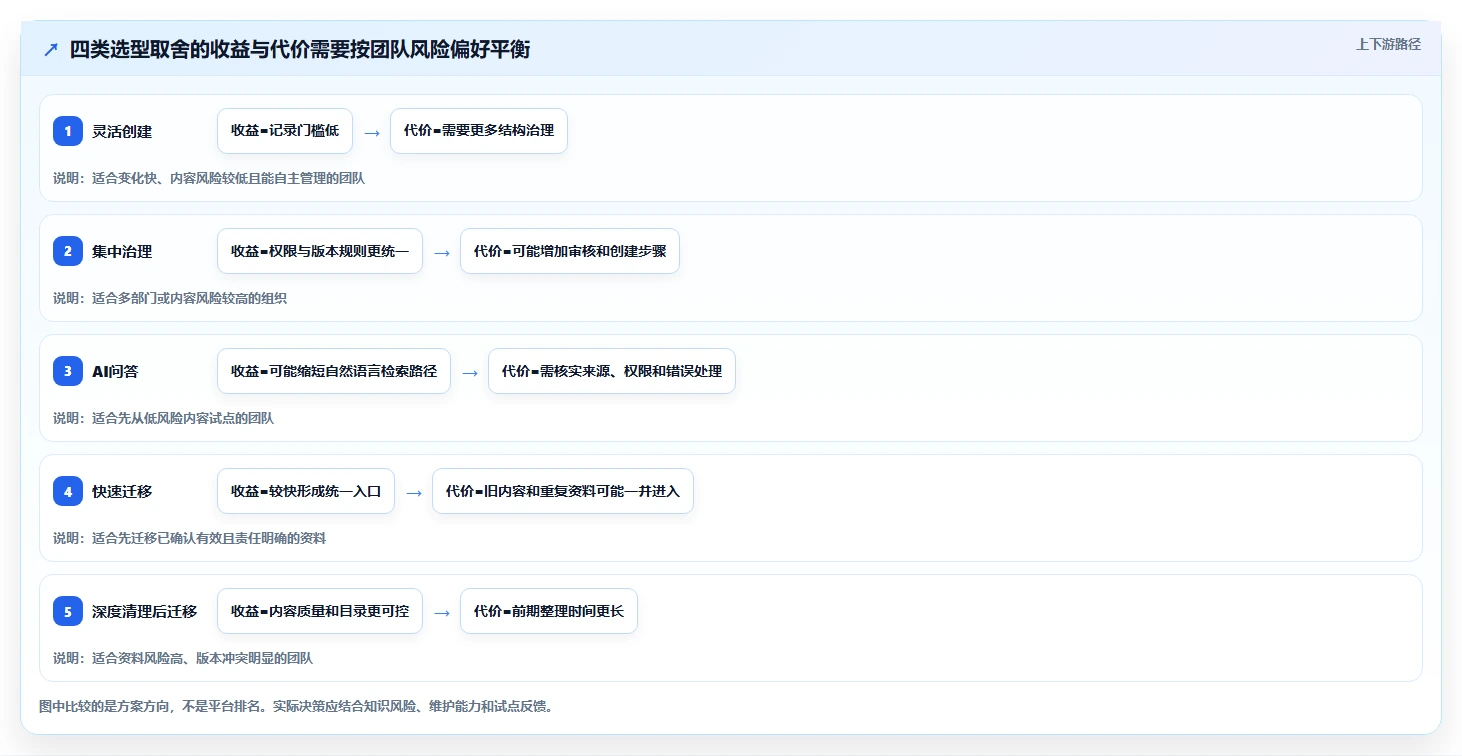The width and height of the screenshot is (1462, 756).
Task: Click the 代价=需要更多结构治理 chip
Action: pyautogui.click(x=479, y=131)
